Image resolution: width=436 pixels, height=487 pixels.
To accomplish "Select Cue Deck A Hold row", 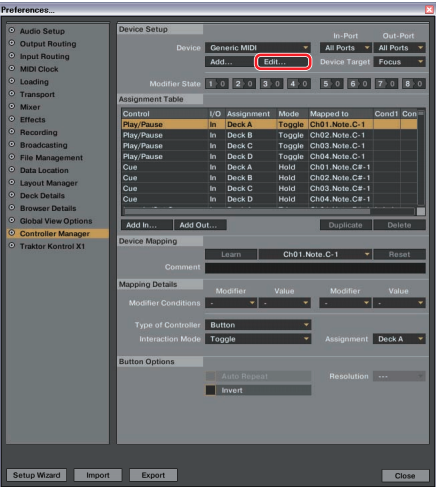I will coord(269,167).
